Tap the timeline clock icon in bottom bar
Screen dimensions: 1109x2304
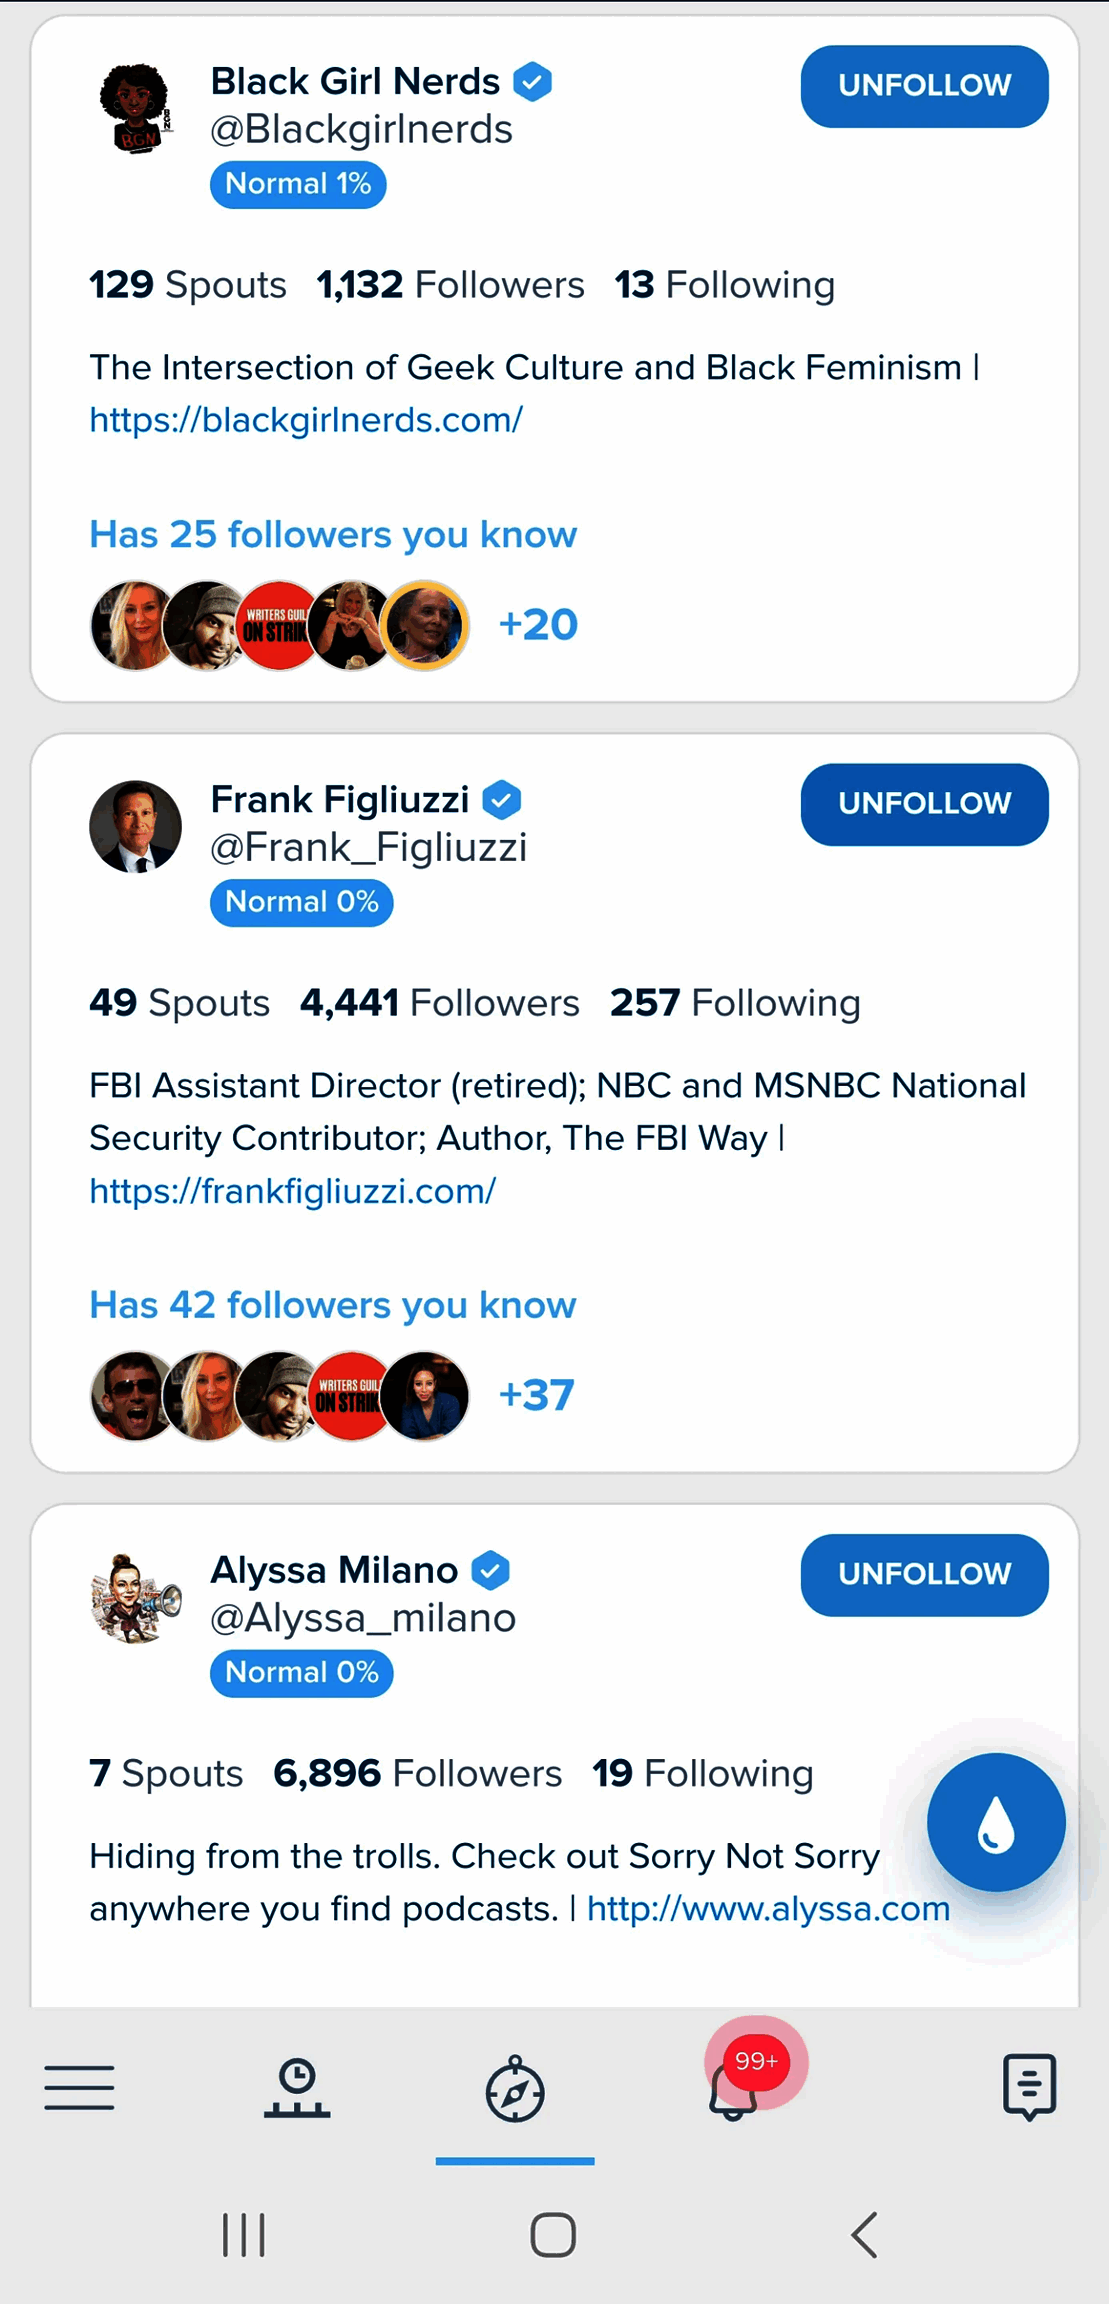pyautogui.click(x=297, y=2088)
